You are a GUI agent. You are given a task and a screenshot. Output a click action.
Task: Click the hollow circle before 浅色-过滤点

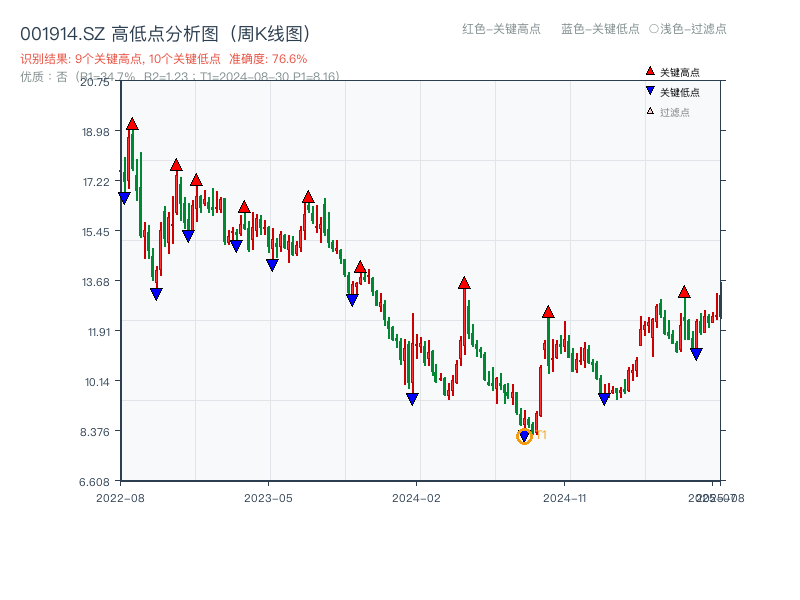[654, 29]
